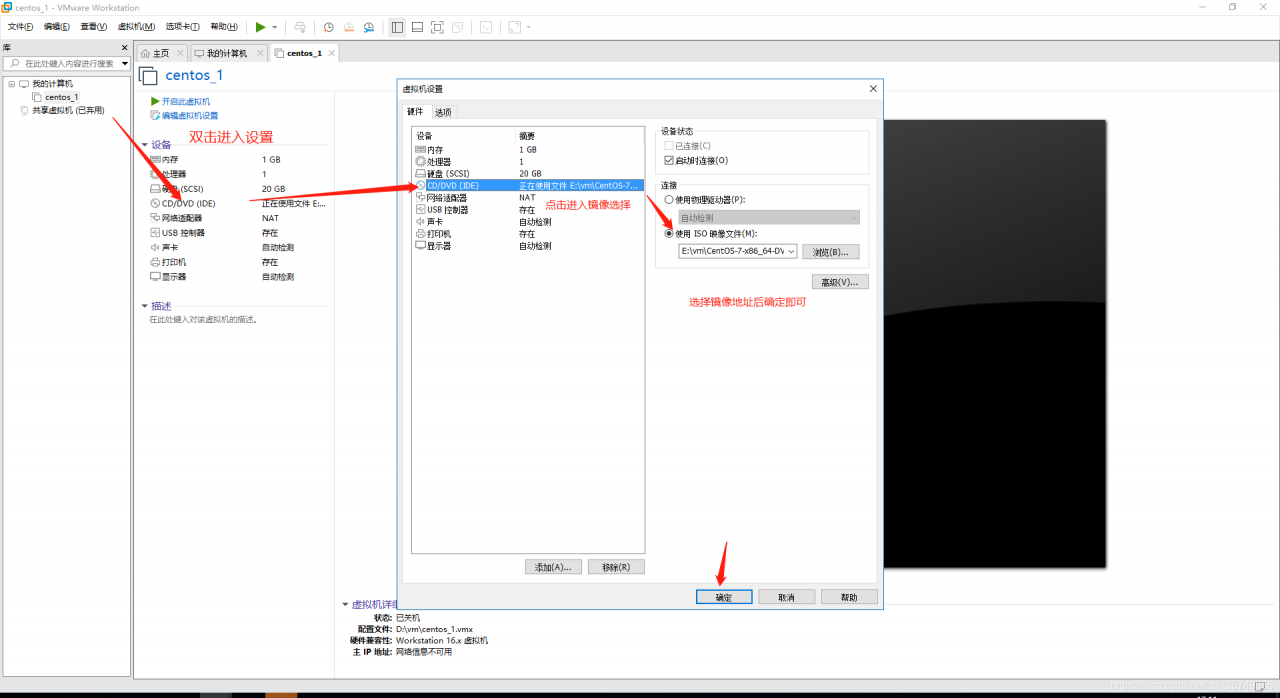Click the 内存 memory icon in settings dialog list

(x=420, y=149)
